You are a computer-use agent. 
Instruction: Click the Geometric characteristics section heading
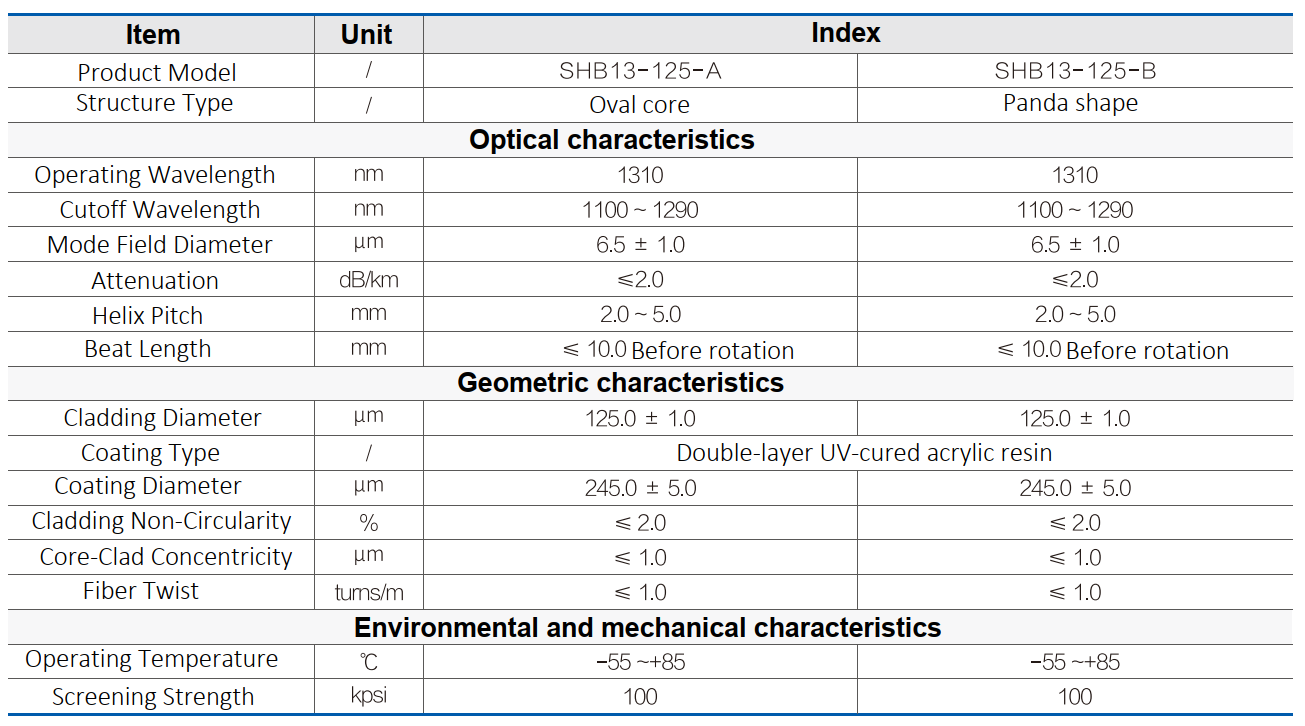tap(620, 382)
